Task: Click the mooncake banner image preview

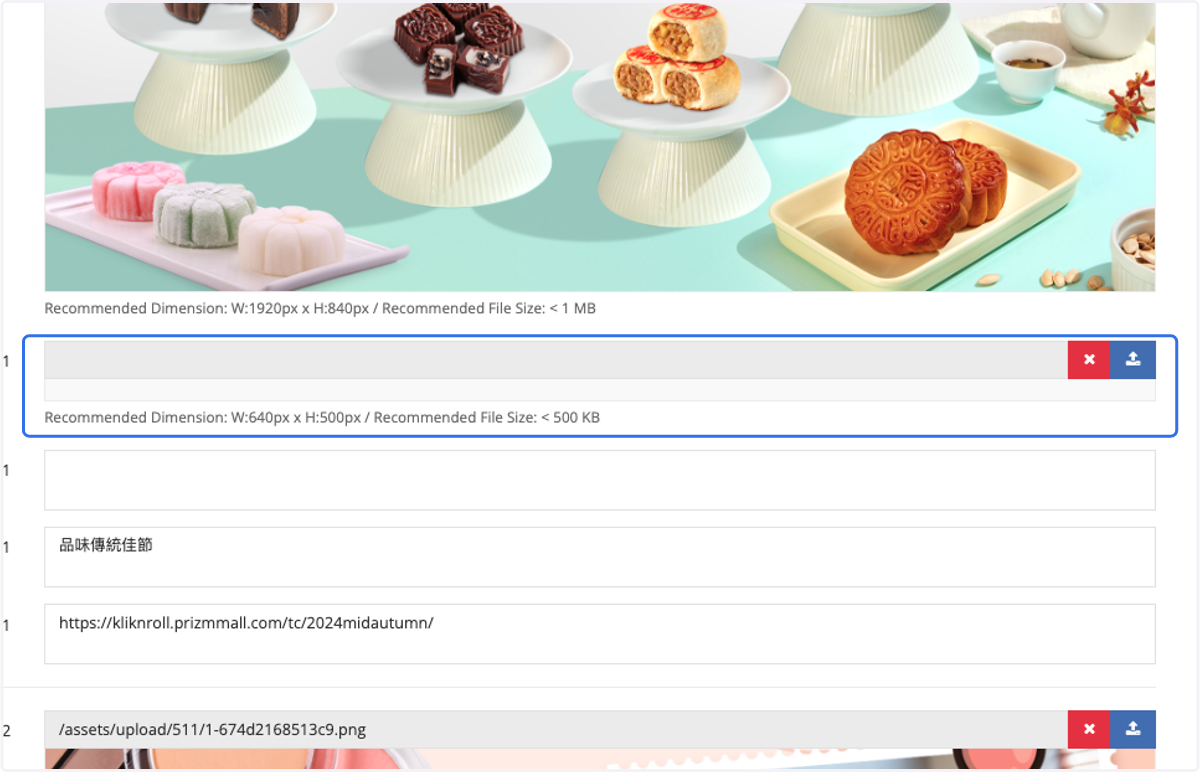Action: pyautogui.click(x=600, y=147)
